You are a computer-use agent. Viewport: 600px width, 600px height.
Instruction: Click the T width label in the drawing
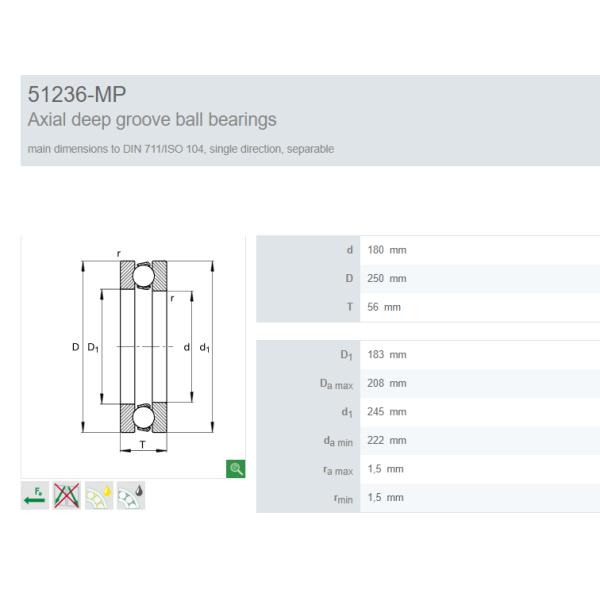coord(142,445)
